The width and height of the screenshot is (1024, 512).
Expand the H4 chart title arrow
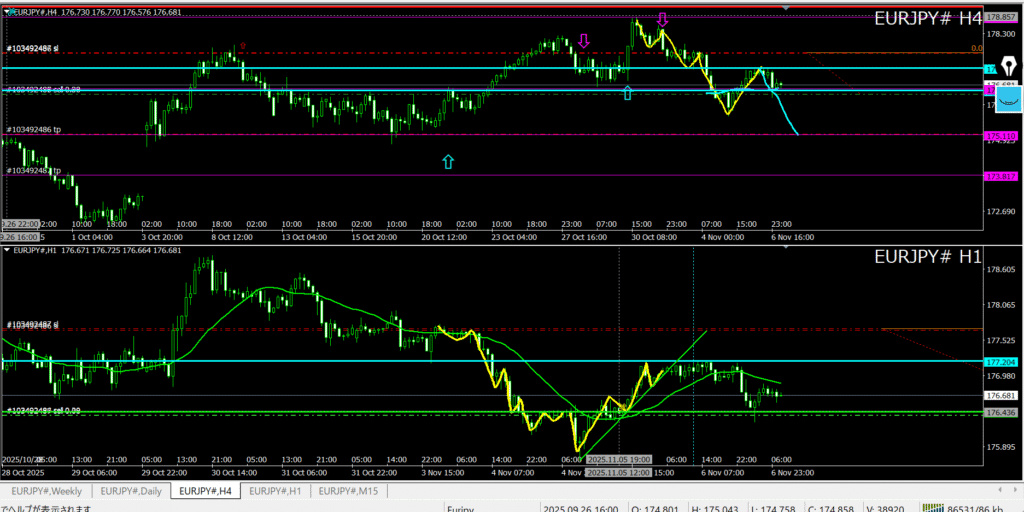(8, 12)
